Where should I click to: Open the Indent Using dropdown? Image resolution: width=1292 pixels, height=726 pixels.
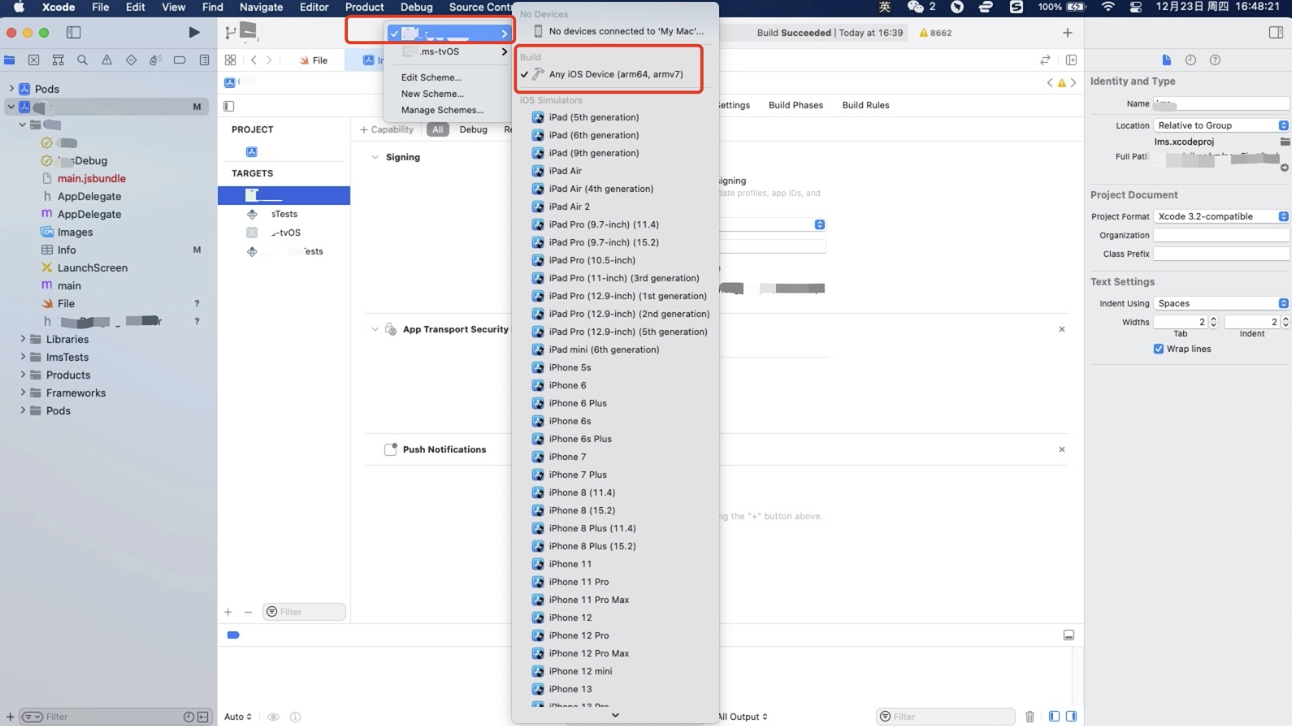click(x=1221, y=303)
